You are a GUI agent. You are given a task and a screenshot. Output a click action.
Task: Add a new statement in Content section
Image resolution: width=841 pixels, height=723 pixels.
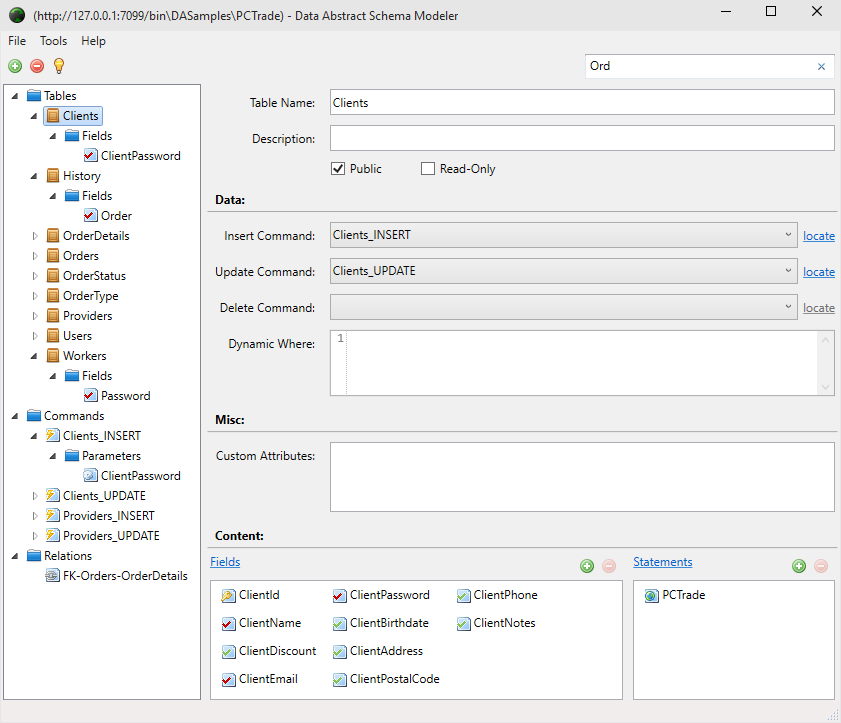[799, 566]
